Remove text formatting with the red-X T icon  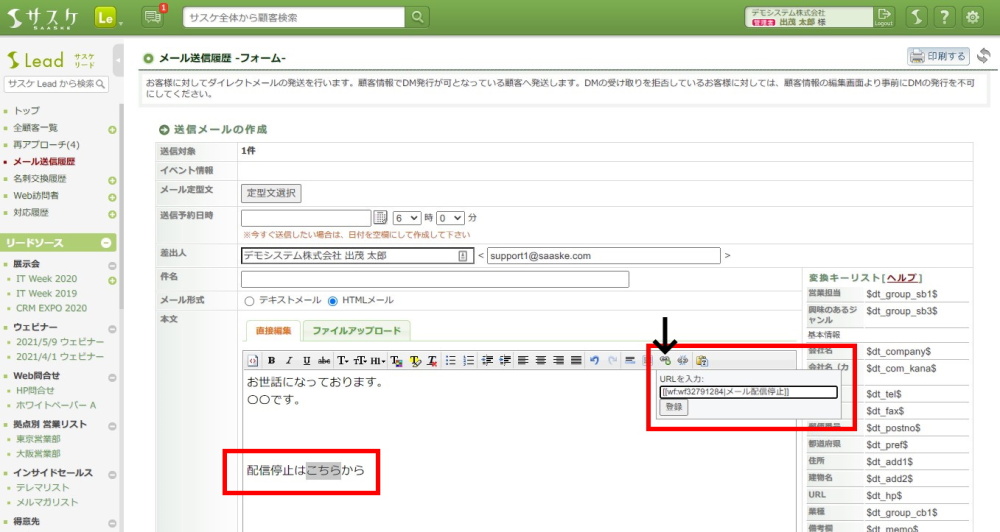point(432,360)
